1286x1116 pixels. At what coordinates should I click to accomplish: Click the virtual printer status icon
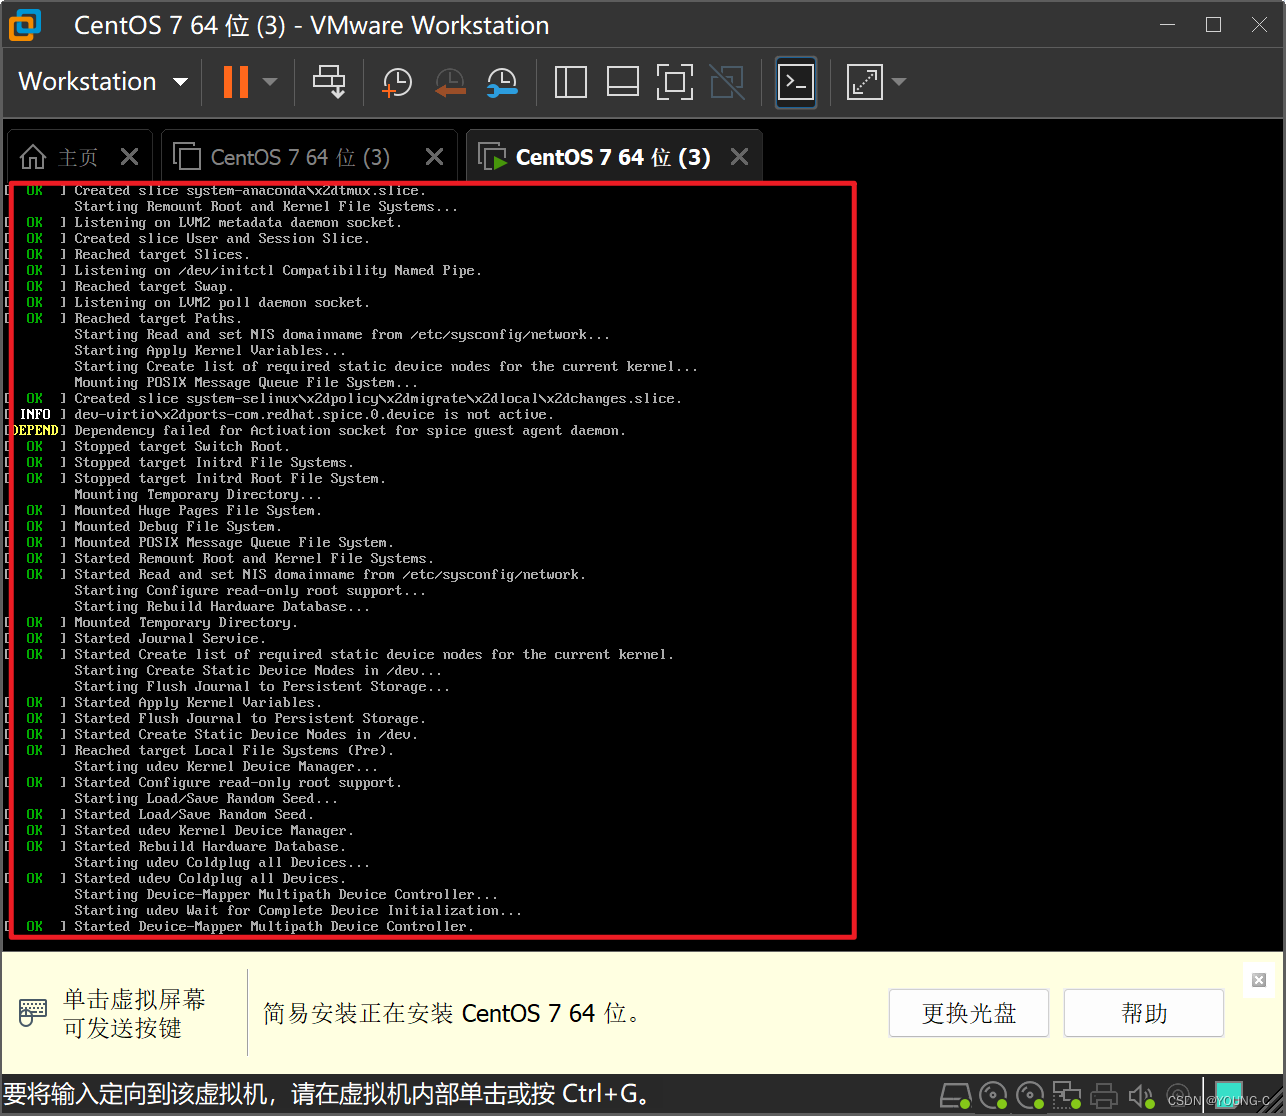[x=1105, y=1096]
